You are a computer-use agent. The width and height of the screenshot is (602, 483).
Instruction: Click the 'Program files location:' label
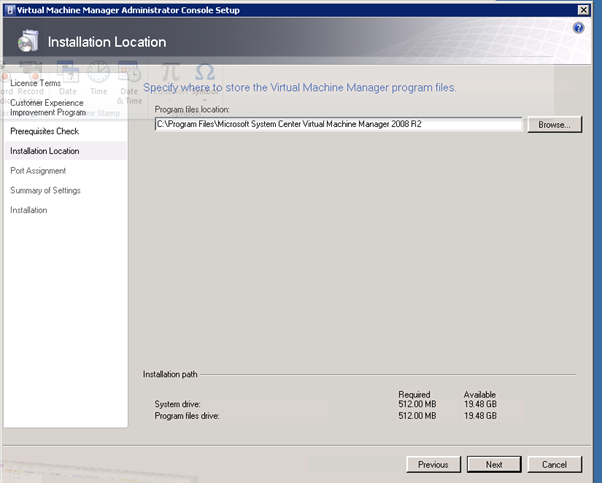(192, 109)
